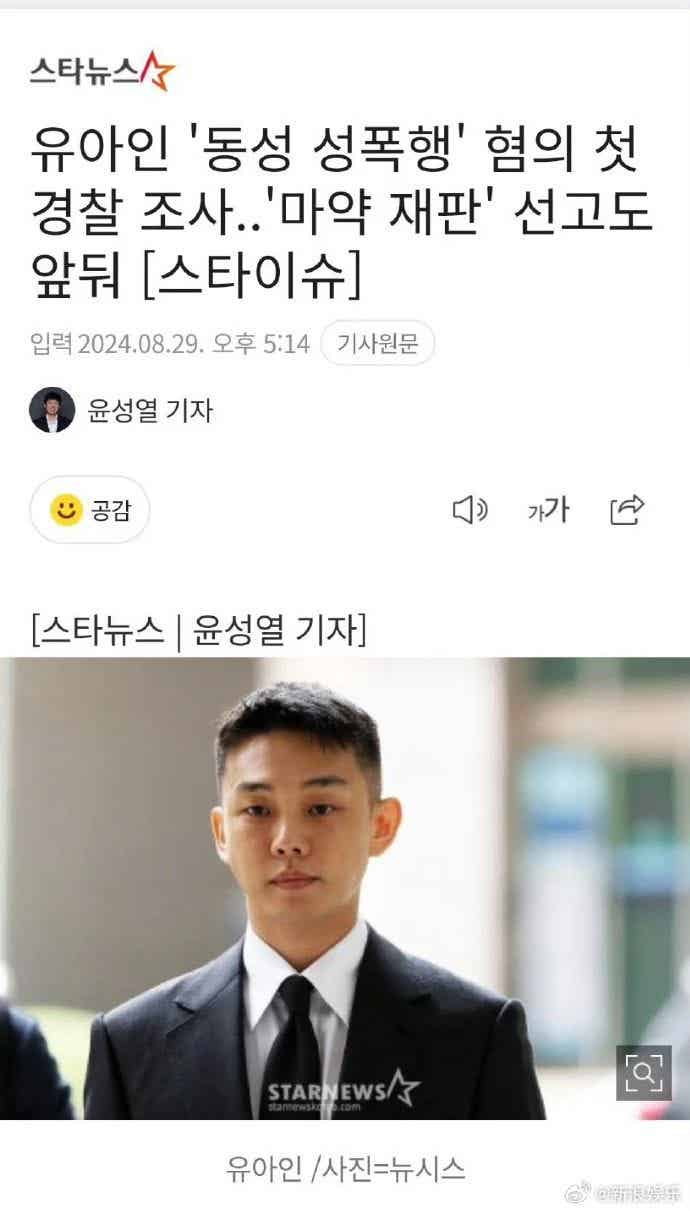Image resolution: width=690 pixels, height=1211 pixels.
Task: Share the article via share icon
Action: (x=627, y=510)
